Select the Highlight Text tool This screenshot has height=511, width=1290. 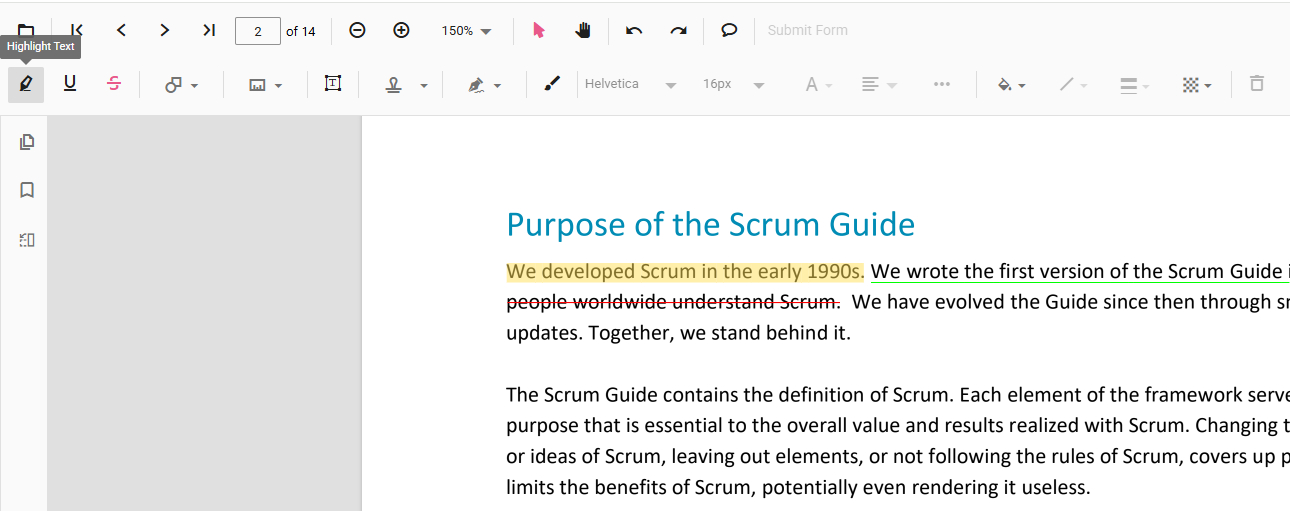pyautogui.click(x=26, y=85)
